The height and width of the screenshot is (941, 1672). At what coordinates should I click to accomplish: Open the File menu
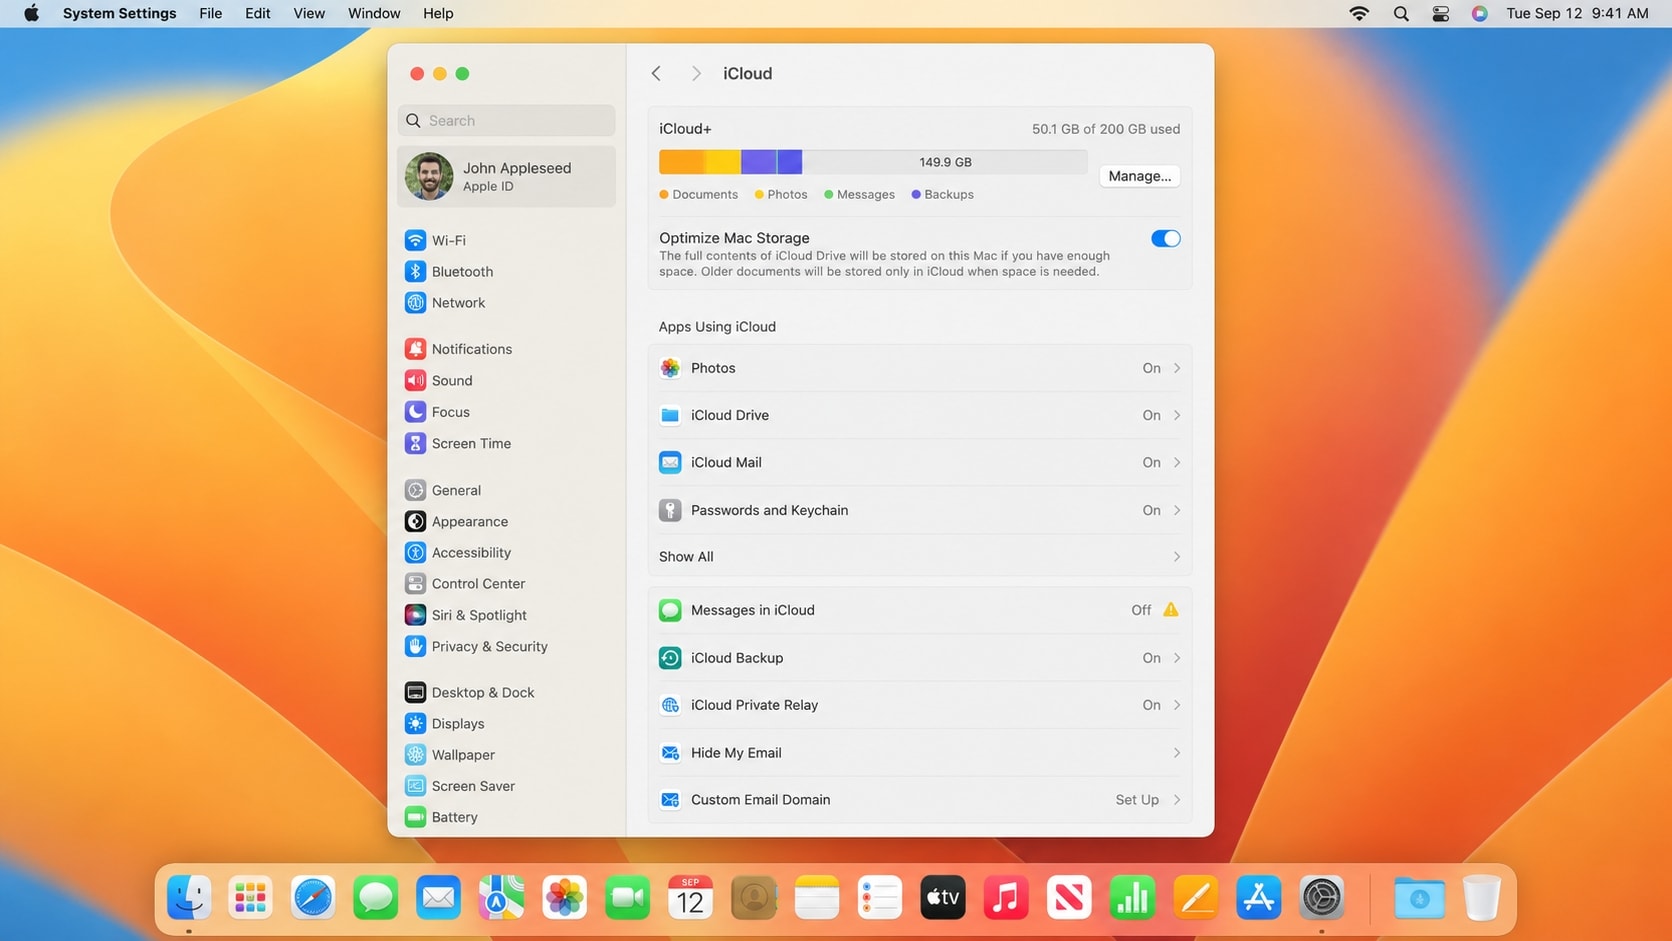coord(210,14)
